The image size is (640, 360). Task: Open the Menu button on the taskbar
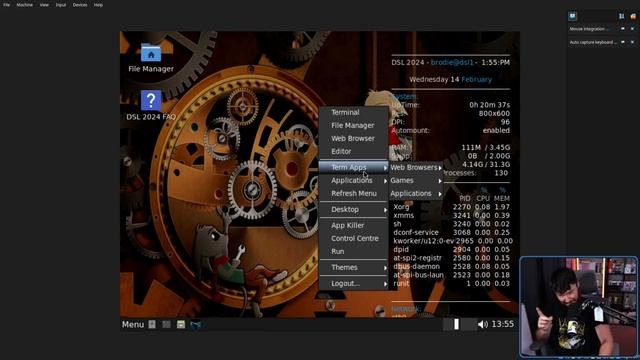click(133, 324)
